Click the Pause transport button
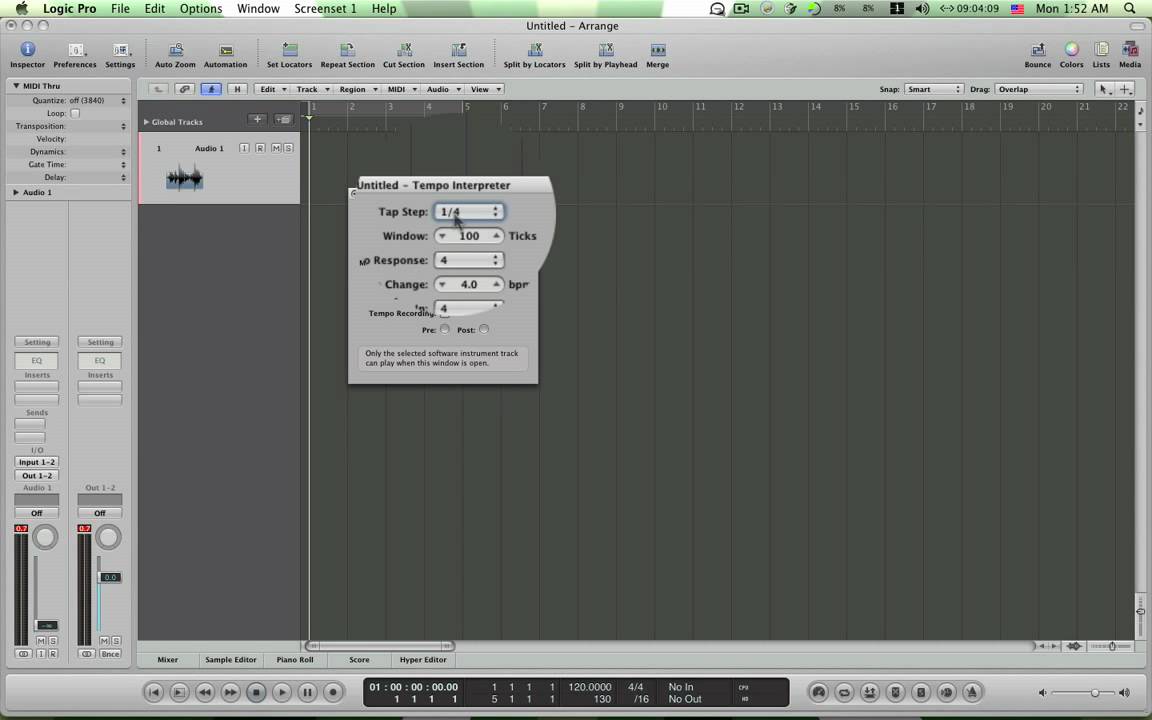Image resolution: width=1152 pixels, height=720 pixels. click(x=308, y=692)
